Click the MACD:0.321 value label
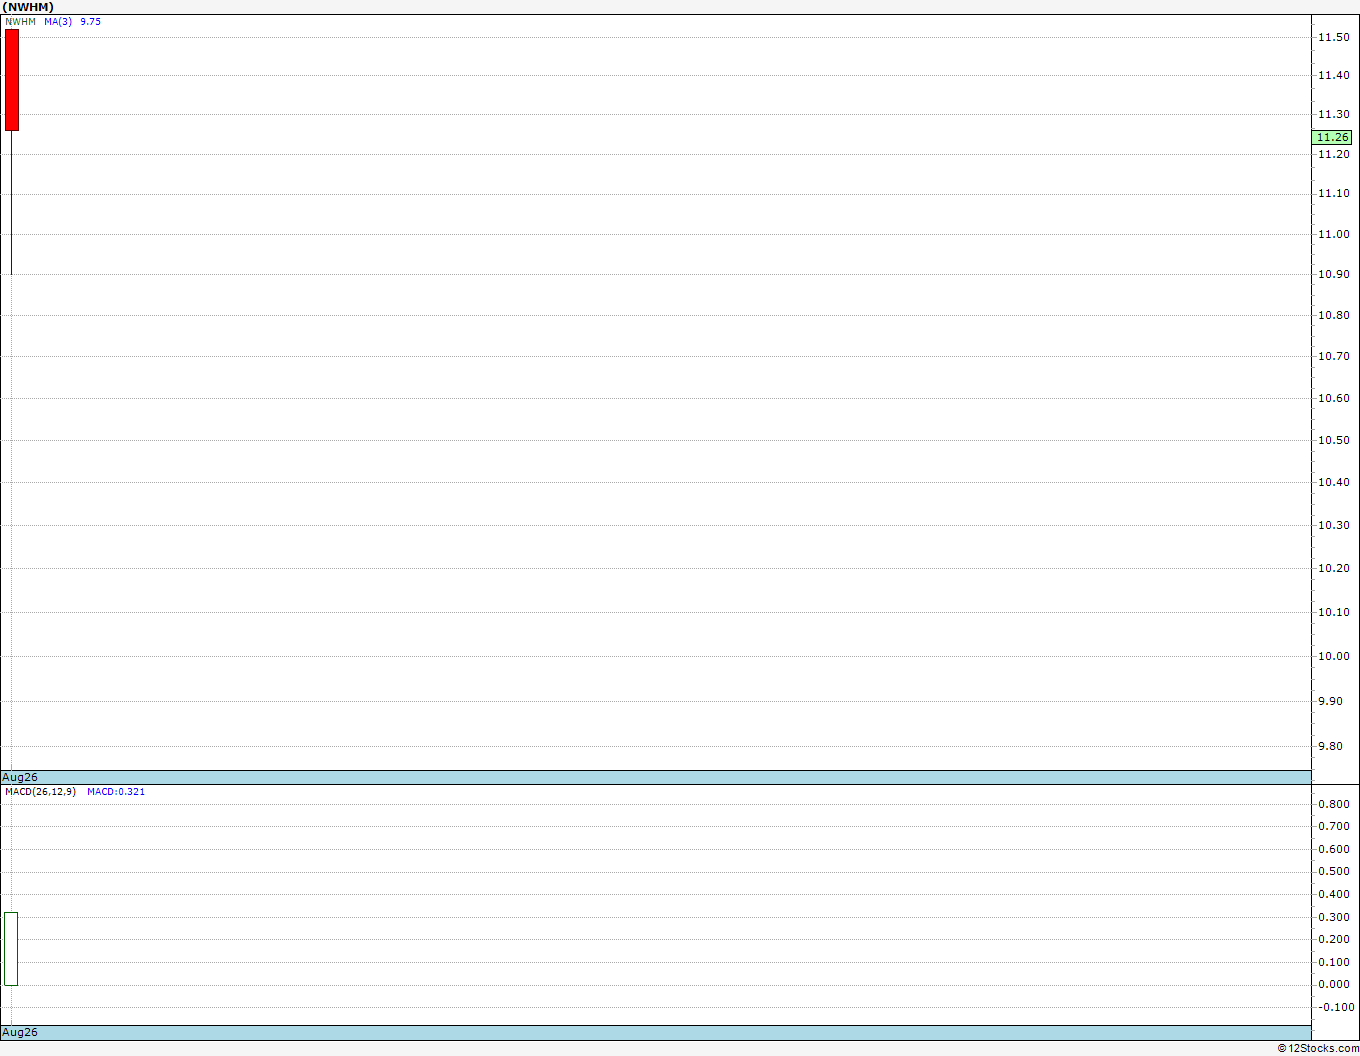Image resolution: width=1360 pixels, height=1056 pixels. tap(116, 792)
